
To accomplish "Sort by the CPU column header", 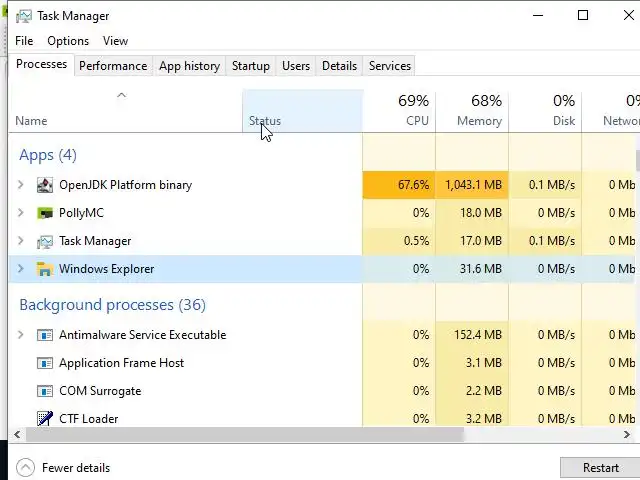I will click(x=399, y=111).
